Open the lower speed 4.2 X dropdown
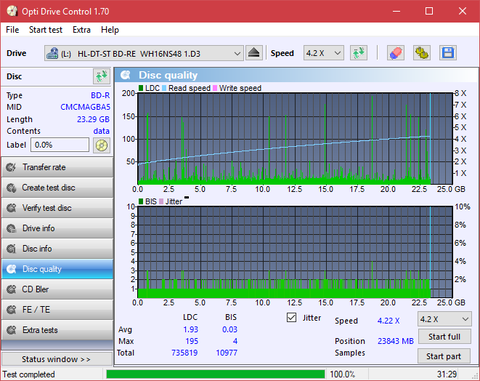 tap(444, 319)
